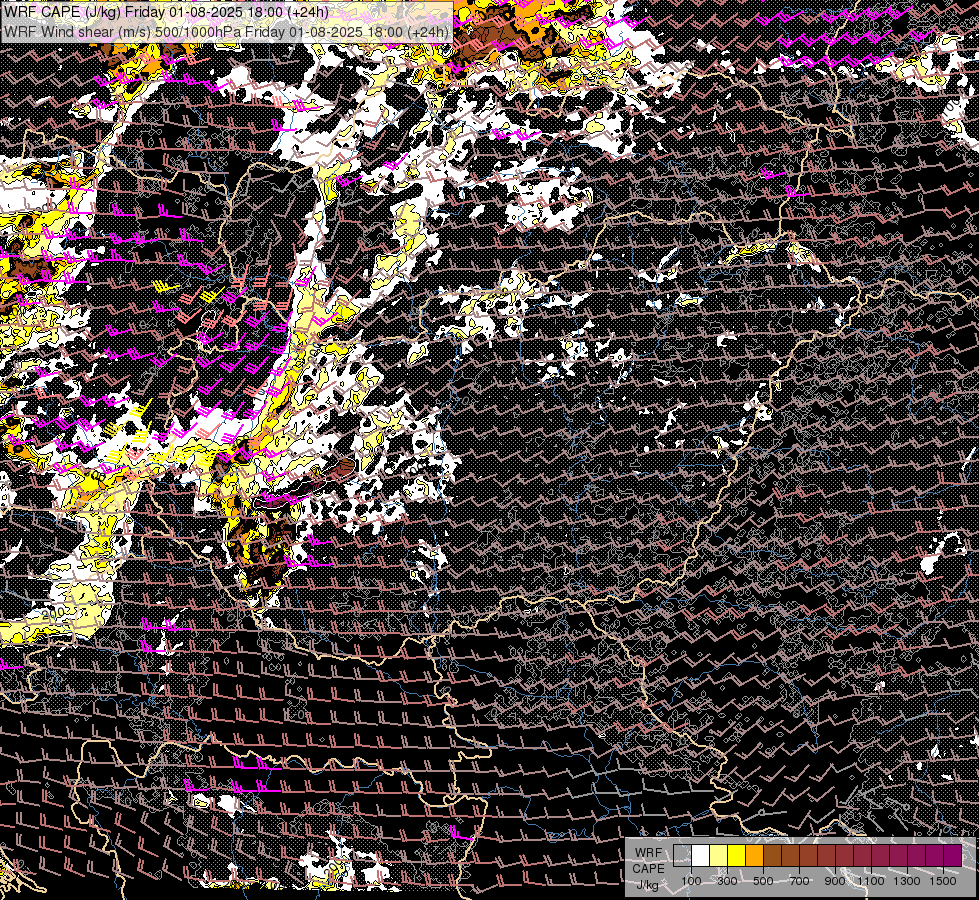
Task: Click the legend label '1100'
Action: (871, 881)
